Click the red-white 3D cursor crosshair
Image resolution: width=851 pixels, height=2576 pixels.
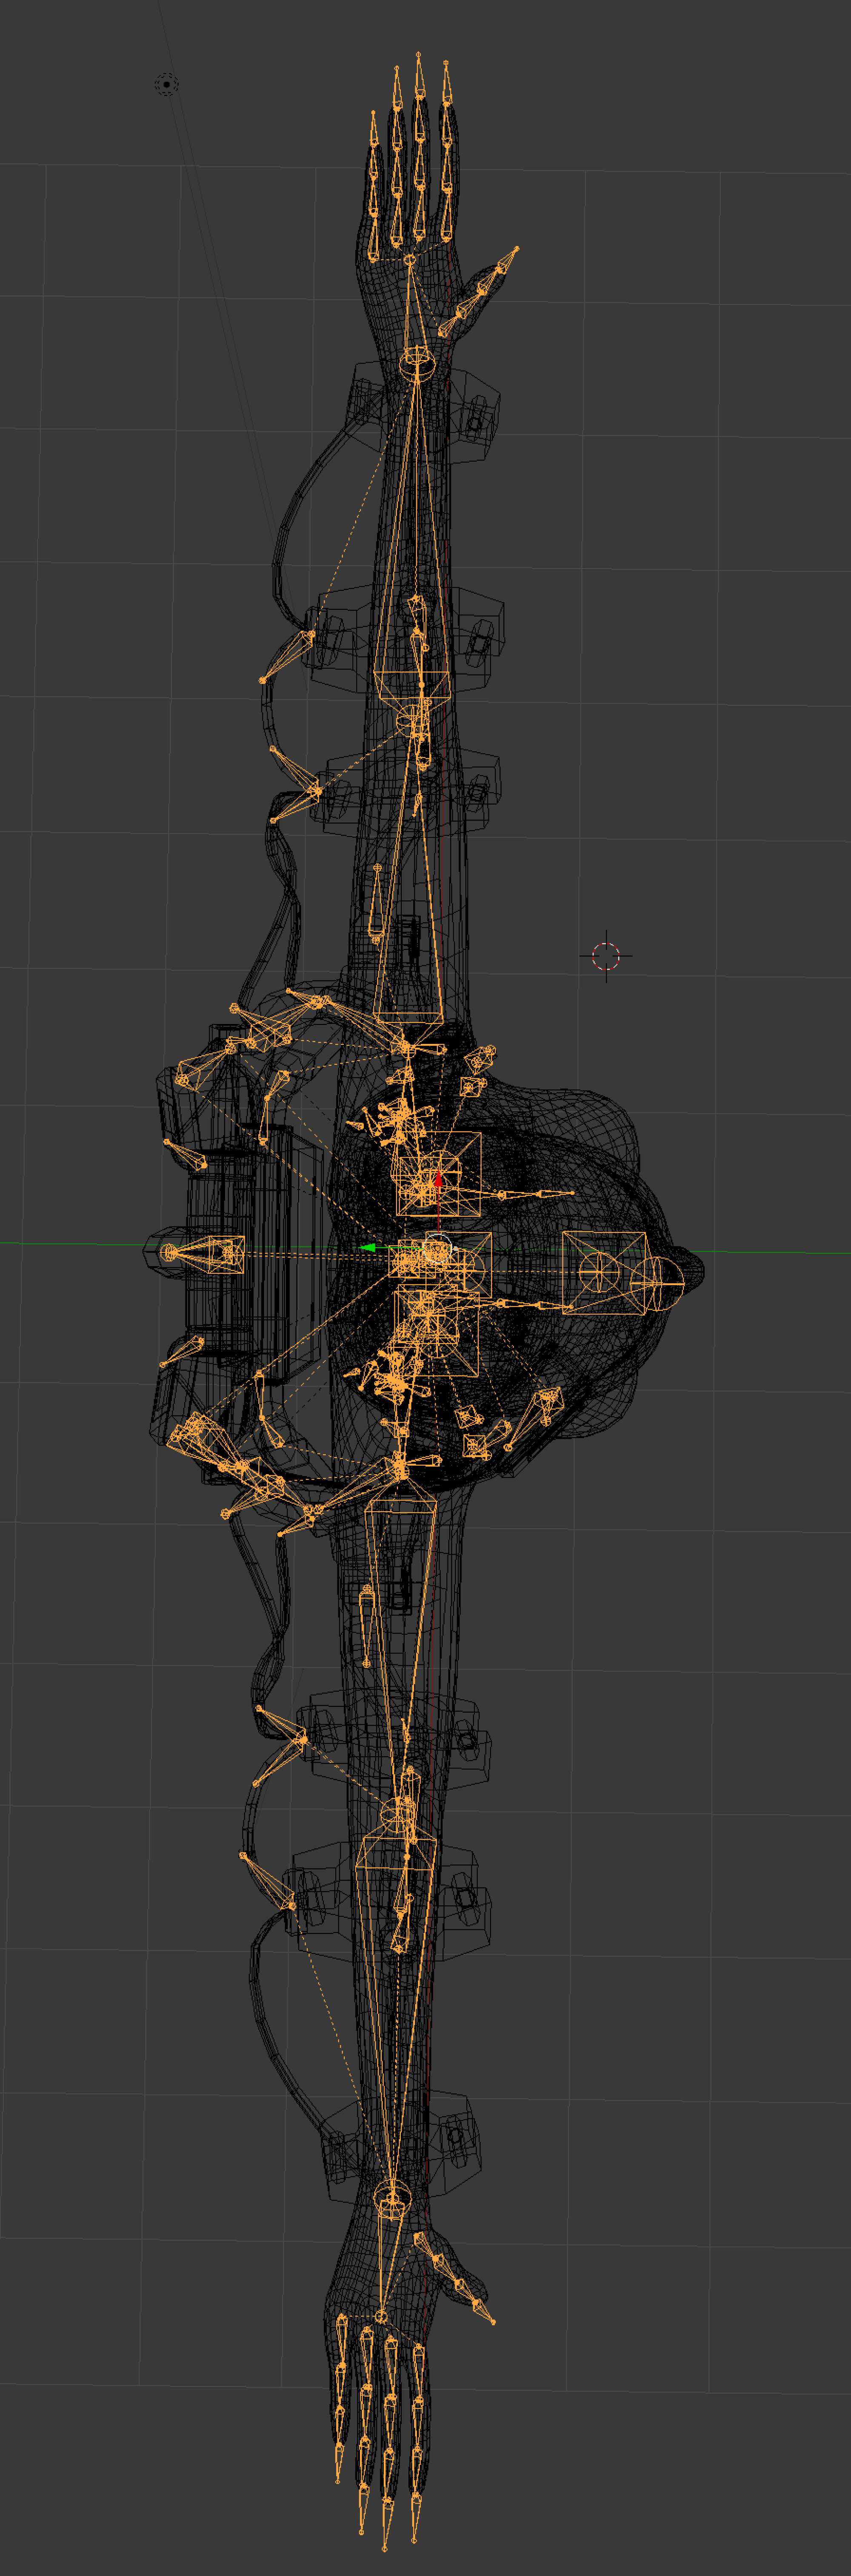tap(606, 956)
